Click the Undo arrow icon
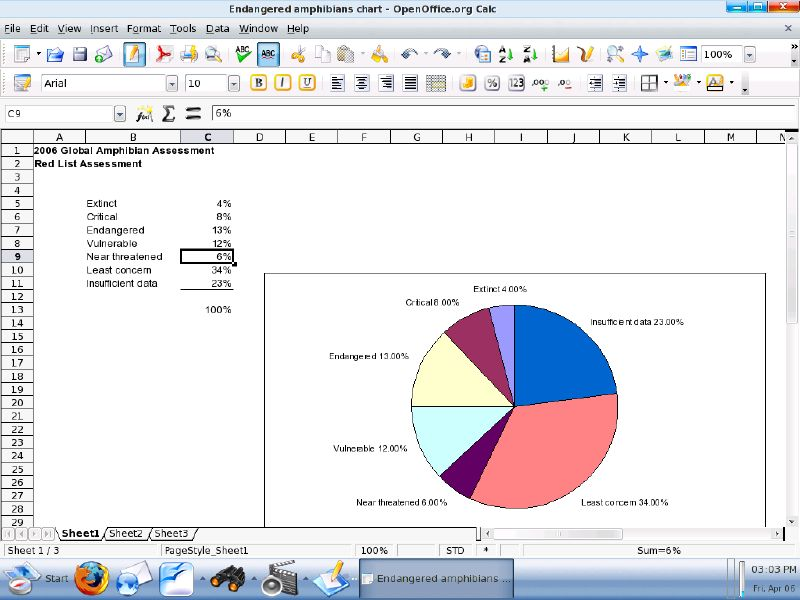Image resolution: width=800 pixels, height=600 pixels. pyautogui.click(x=409, y=54)
